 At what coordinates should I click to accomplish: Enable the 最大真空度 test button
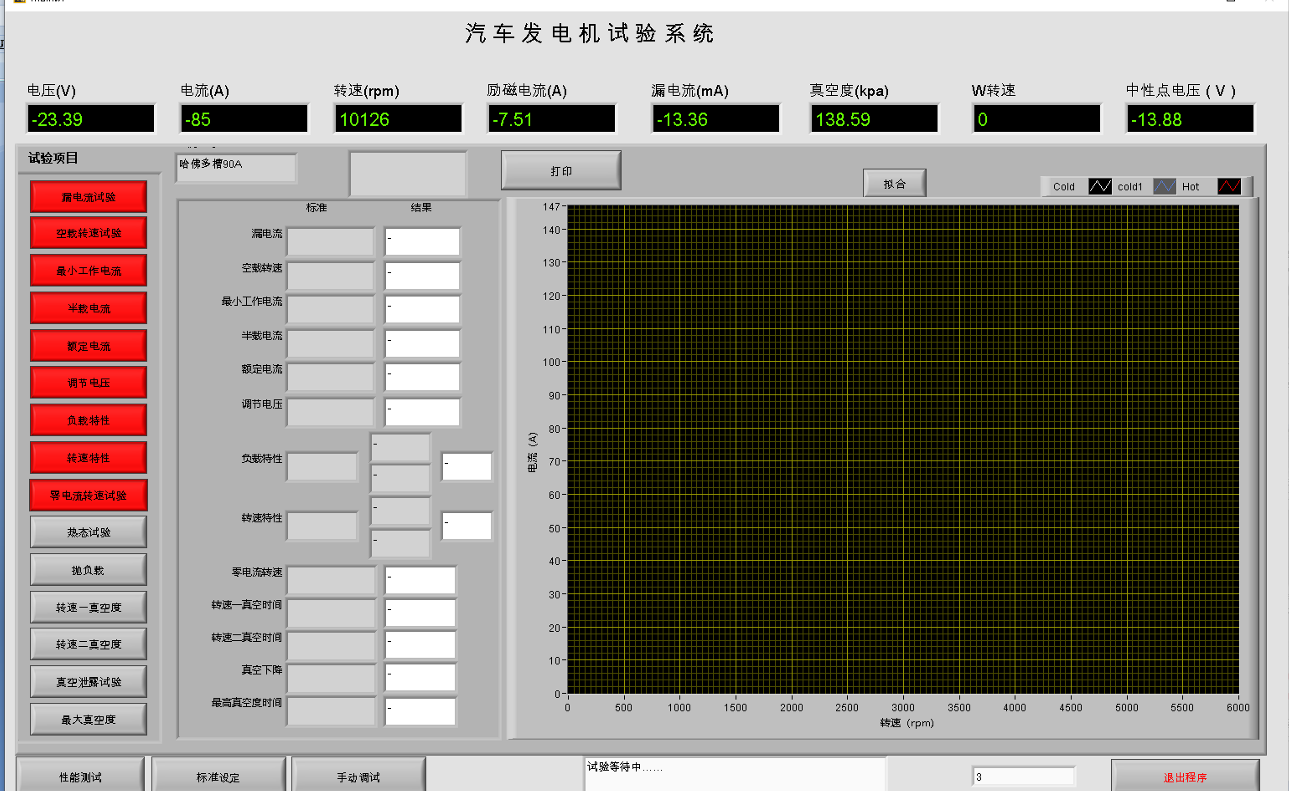click(88, 719)
